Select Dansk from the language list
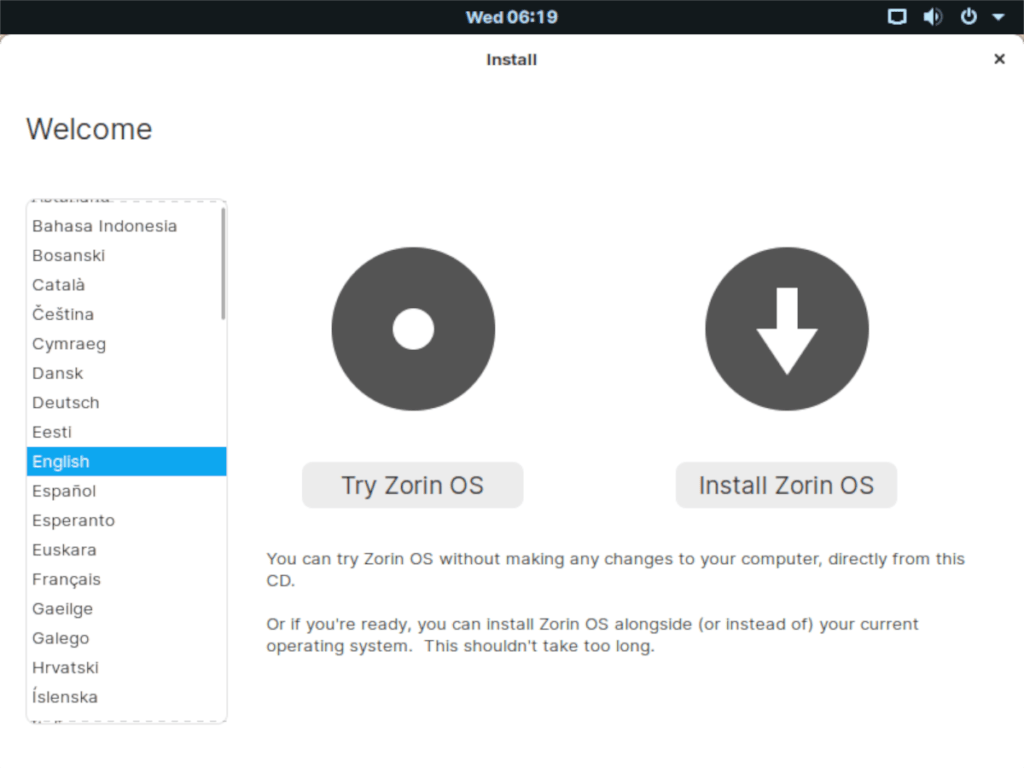 [57, 373]
